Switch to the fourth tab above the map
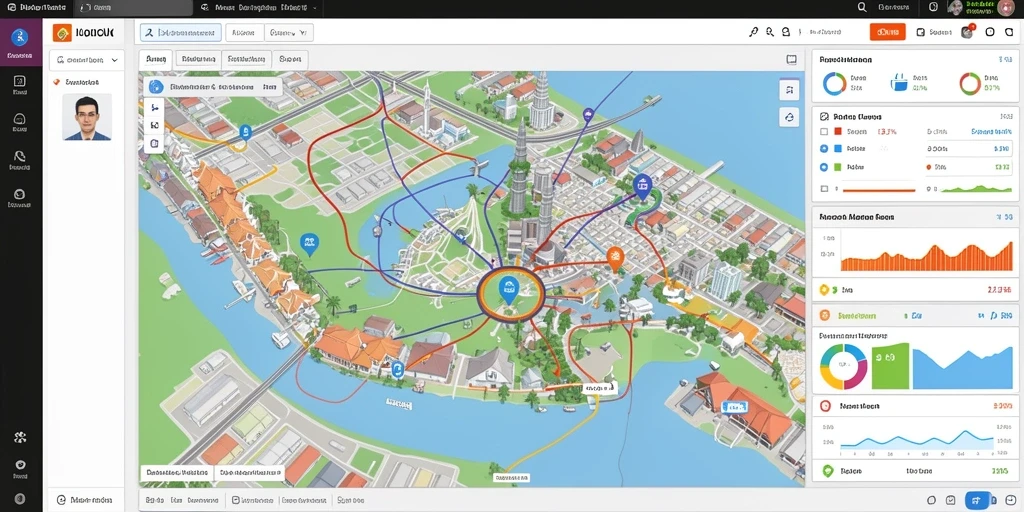 (290, 59)
